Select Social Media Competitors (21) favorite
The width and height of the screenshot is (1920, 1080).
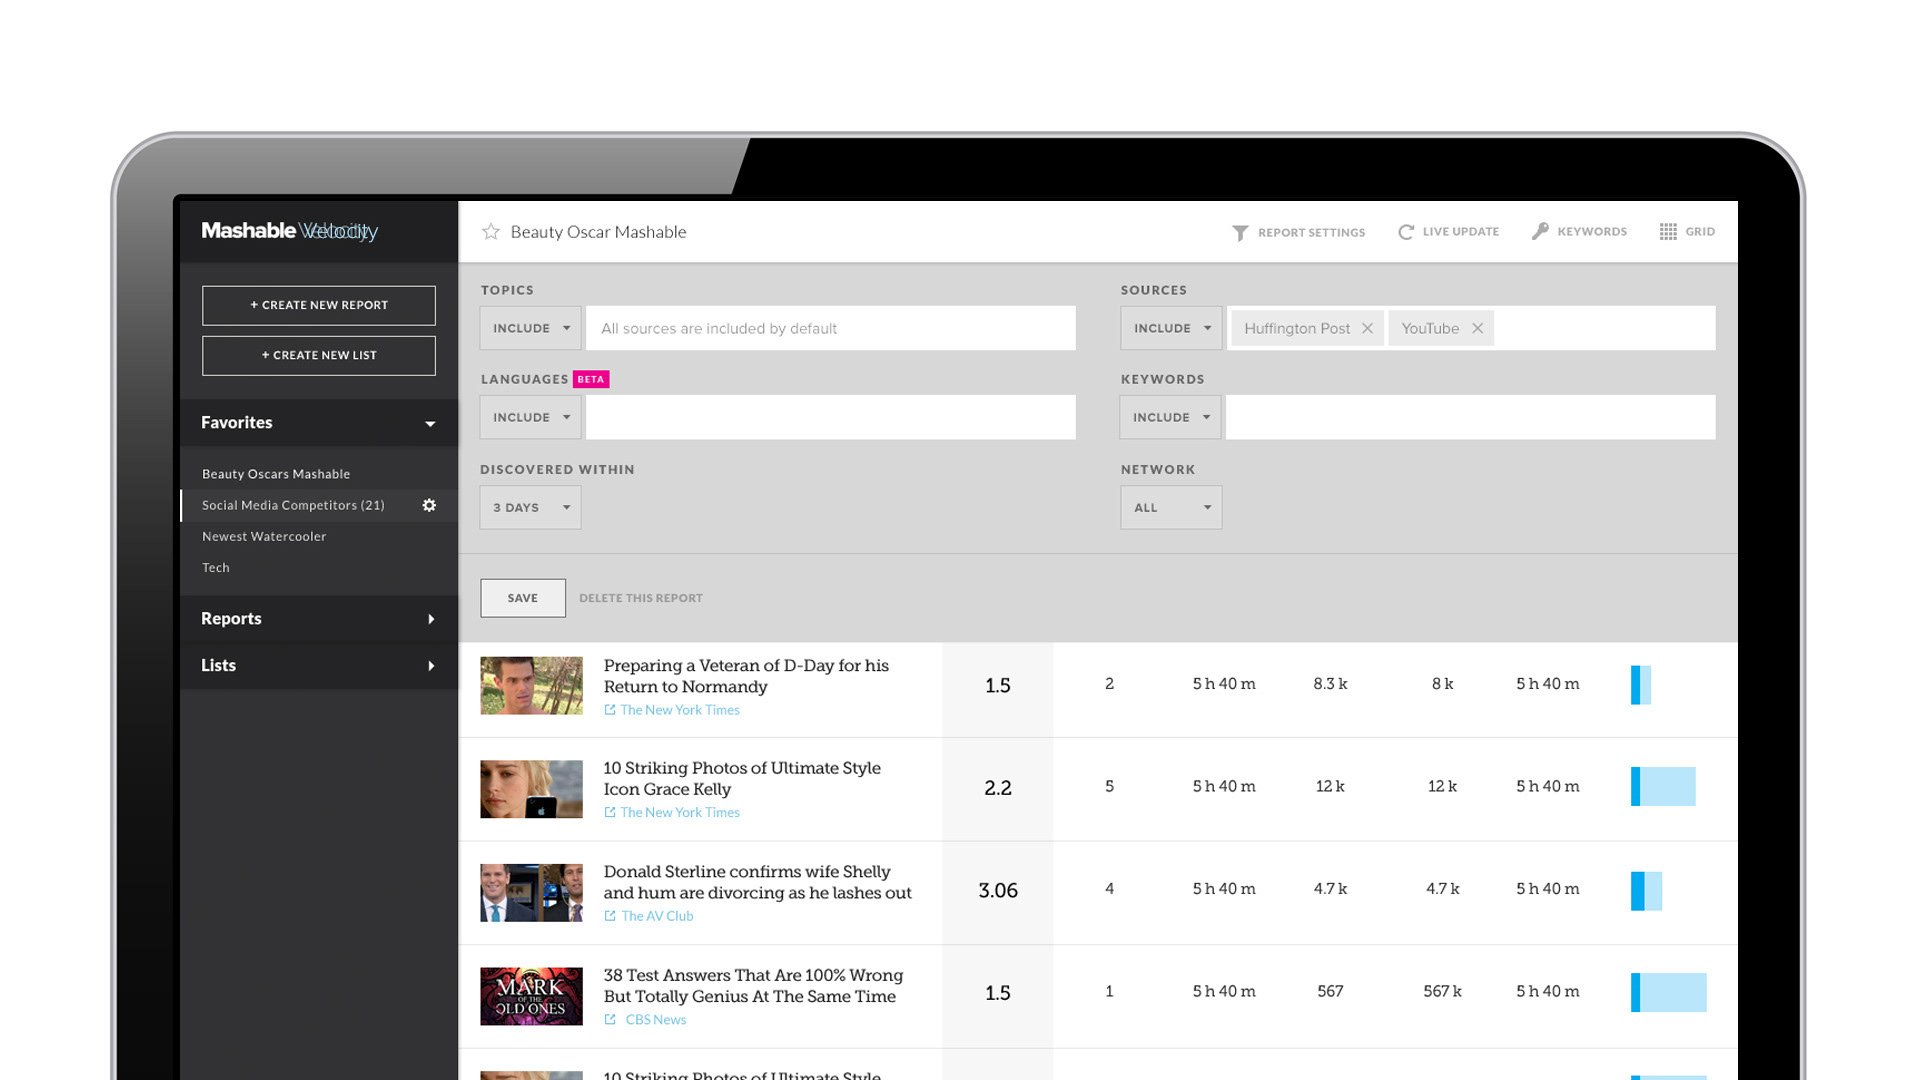click(x=293, y=505)
